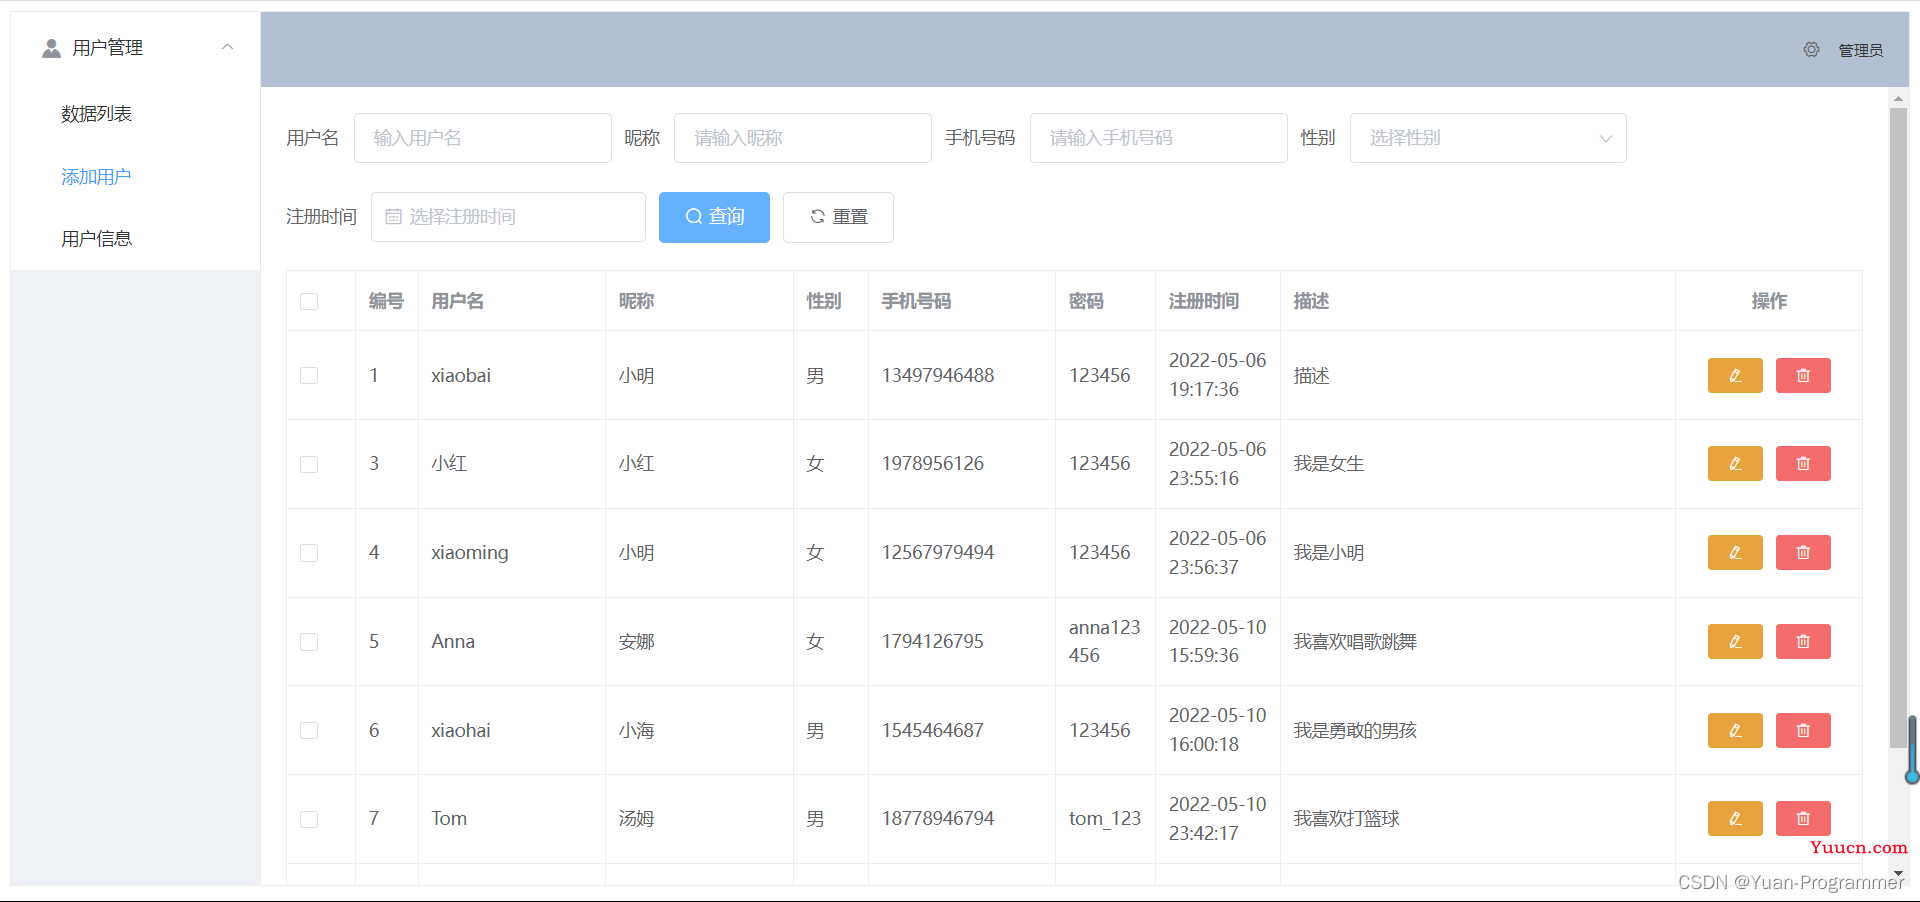Focus the 输入用户名 input field
Viewport: 1920px width, 902px height.
(483, 138)
